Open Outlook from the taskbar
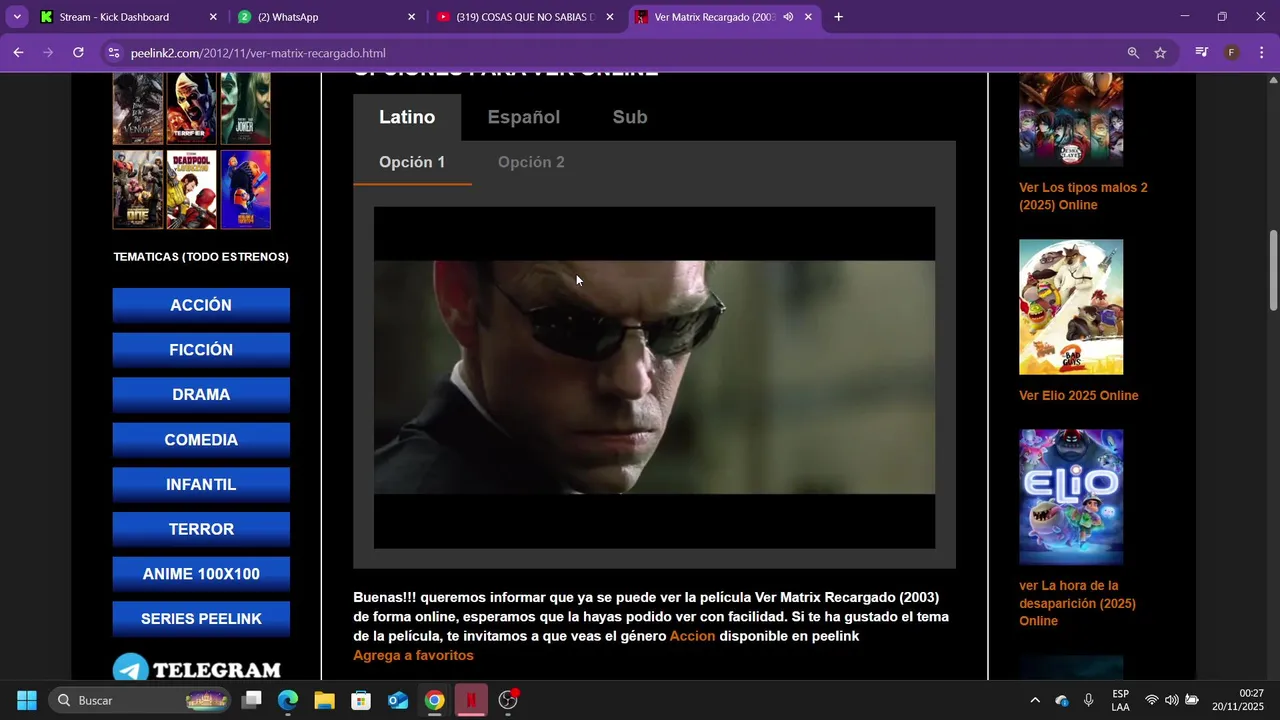The height and width of the screenshot is (720, 1280). click(398, 700)
